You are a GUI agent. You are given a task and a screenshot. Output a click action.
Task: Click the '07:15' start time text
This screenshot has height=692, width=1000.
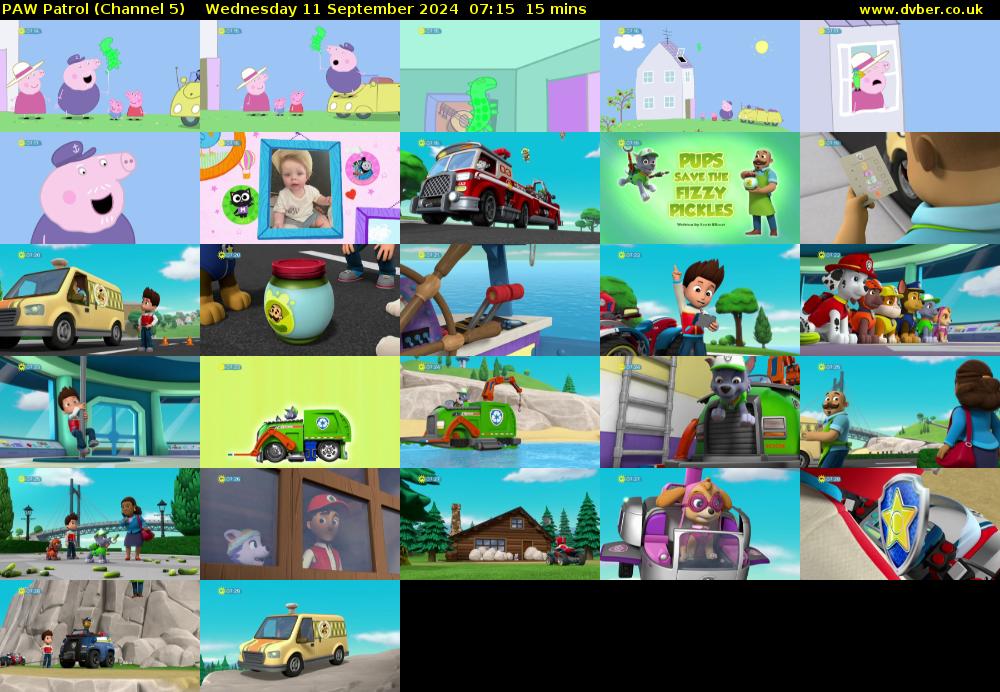tap(490, 9)
